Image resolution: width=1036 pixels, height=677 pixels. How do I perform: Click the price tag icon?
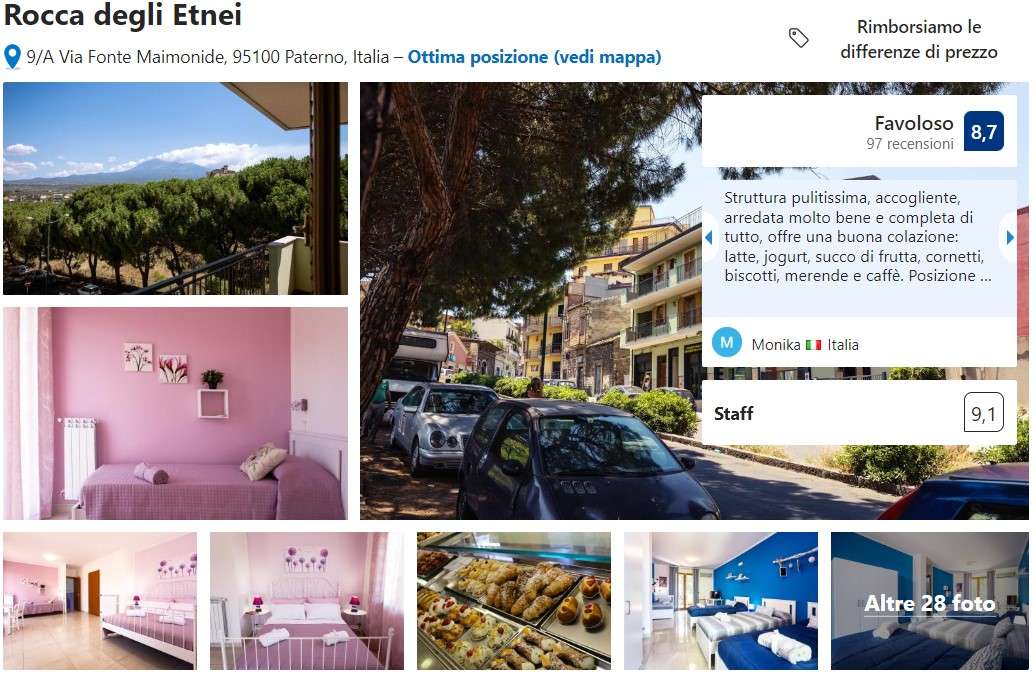click(798, 38)
